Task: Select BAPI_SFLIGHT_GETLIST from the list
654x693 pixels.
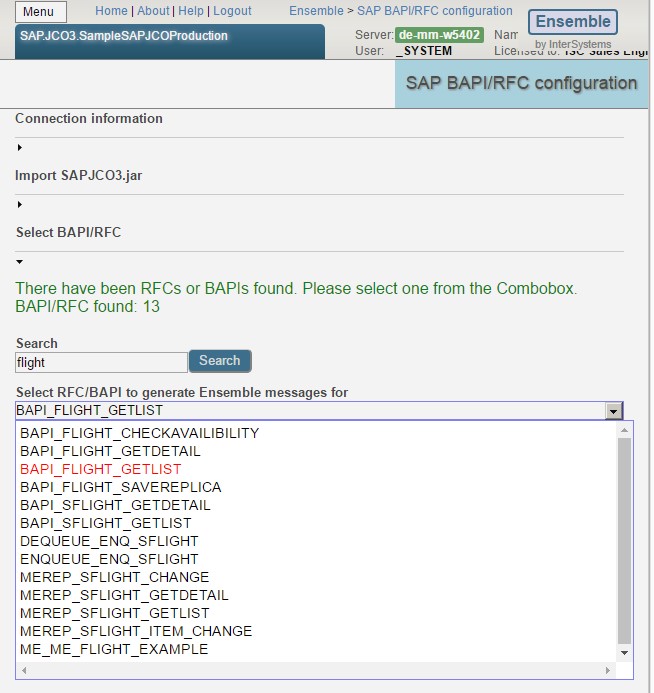Action: point(106,523)
